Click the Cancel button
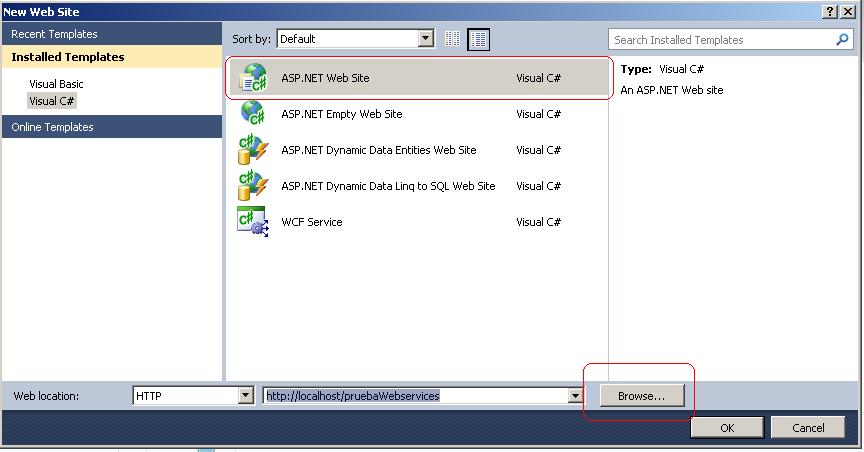This screenshot has height=452, width=864. tap(808, 428)
